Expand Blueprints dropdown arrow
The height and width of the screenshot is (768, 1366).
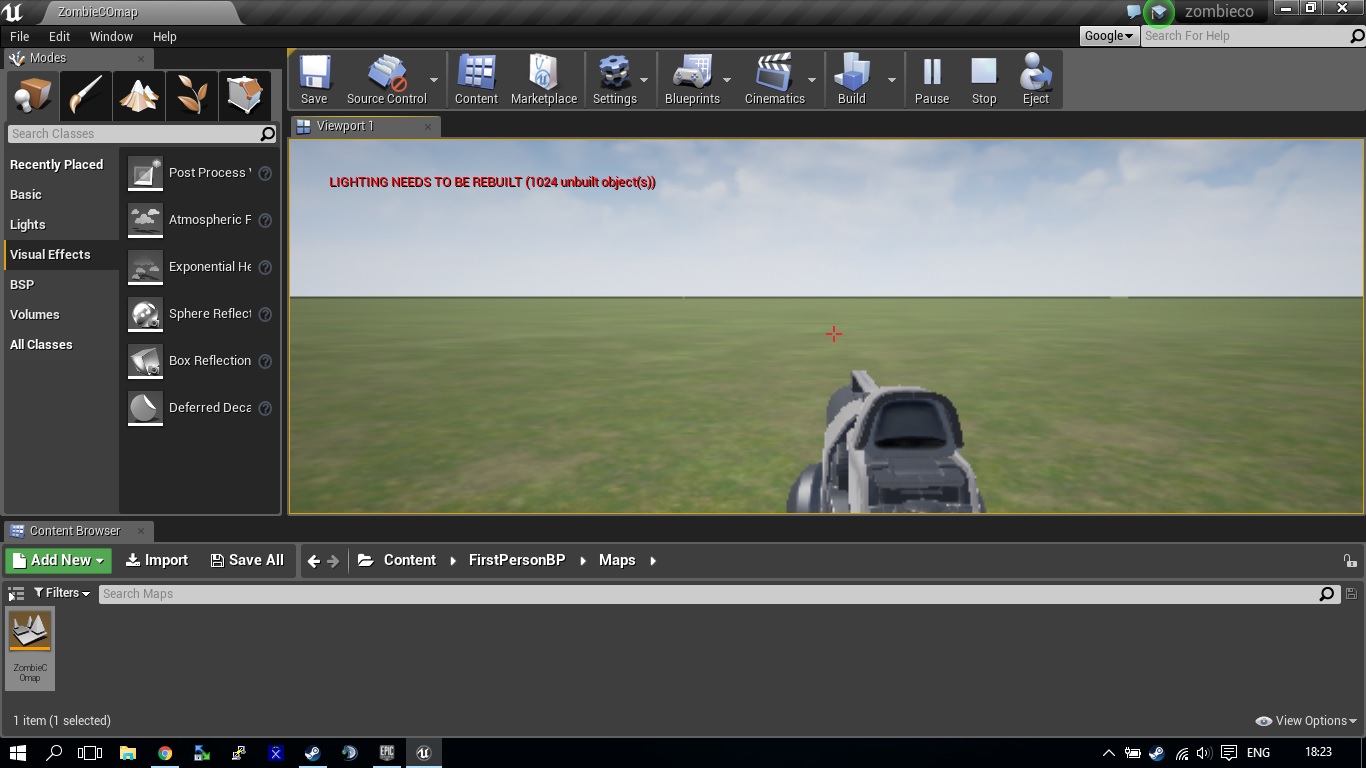(727, 80)
